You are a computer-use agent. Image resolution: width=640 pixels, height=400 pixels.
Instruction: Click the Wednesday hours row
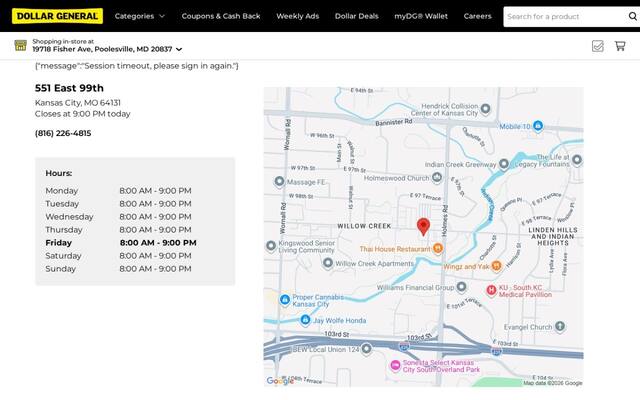click(118, 217)
